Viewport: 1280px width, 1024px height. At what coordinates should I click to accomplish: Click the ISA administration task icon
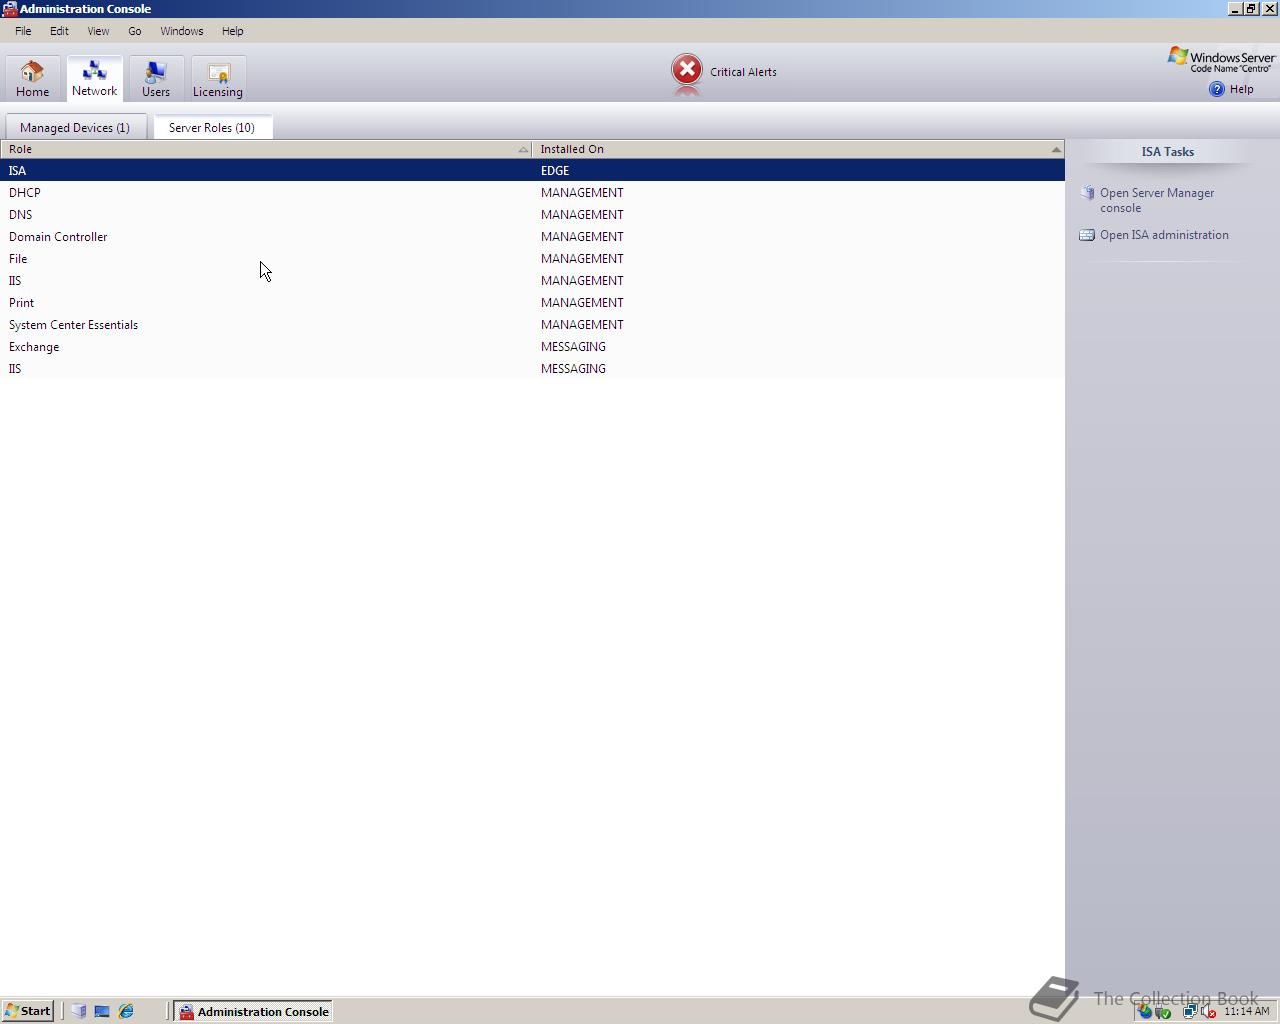1087,235
